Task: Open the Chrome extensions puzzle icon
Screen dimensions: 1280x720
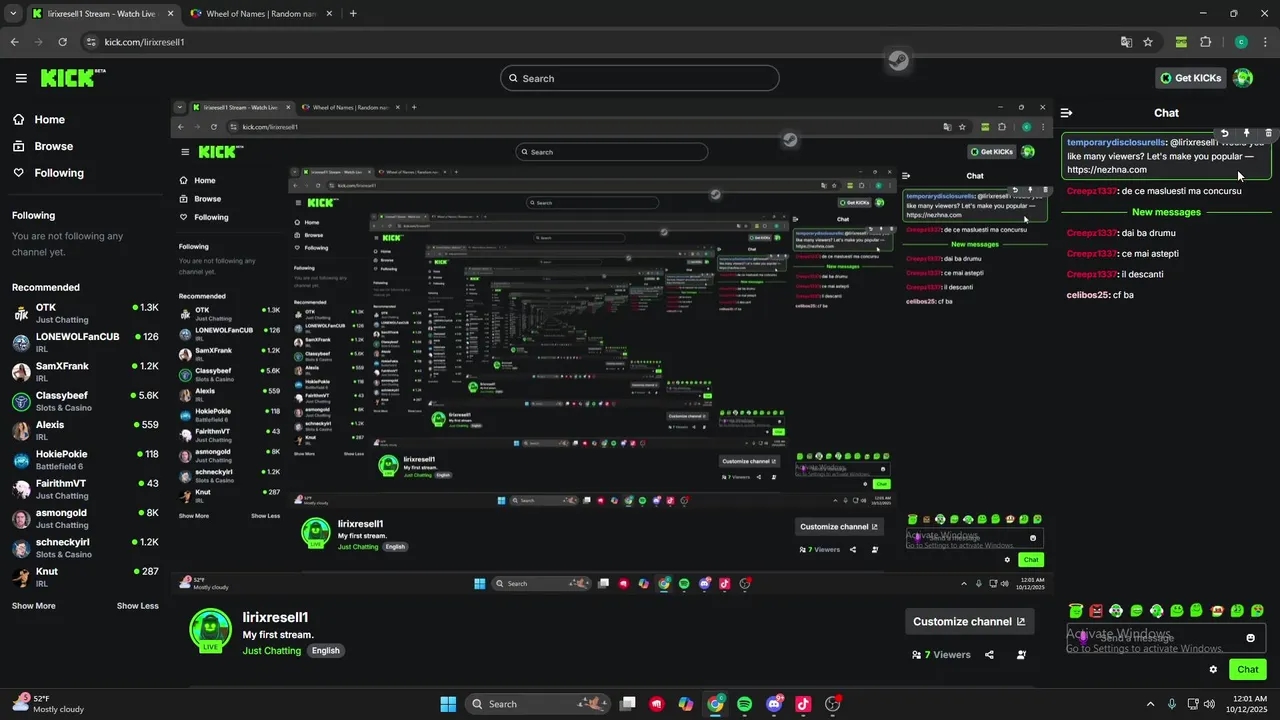Action: click(1205, 42)
